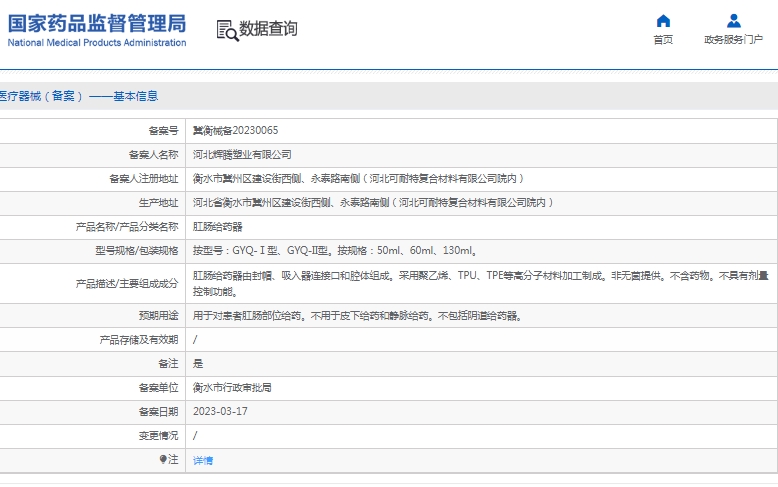Click the 产品描述/主要组成成分 label
The image size is (778, 487).
point(127,284)
